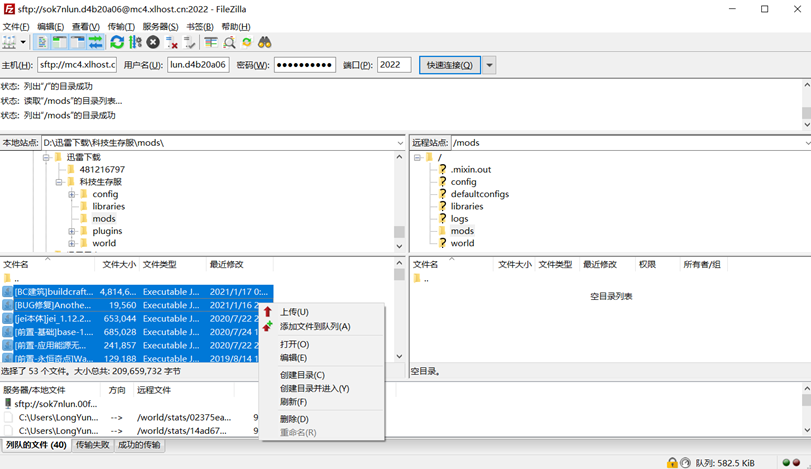Switch to 列队的文件 (40) tab
This screenshot has width=811, height=469.
pos(36,445)
